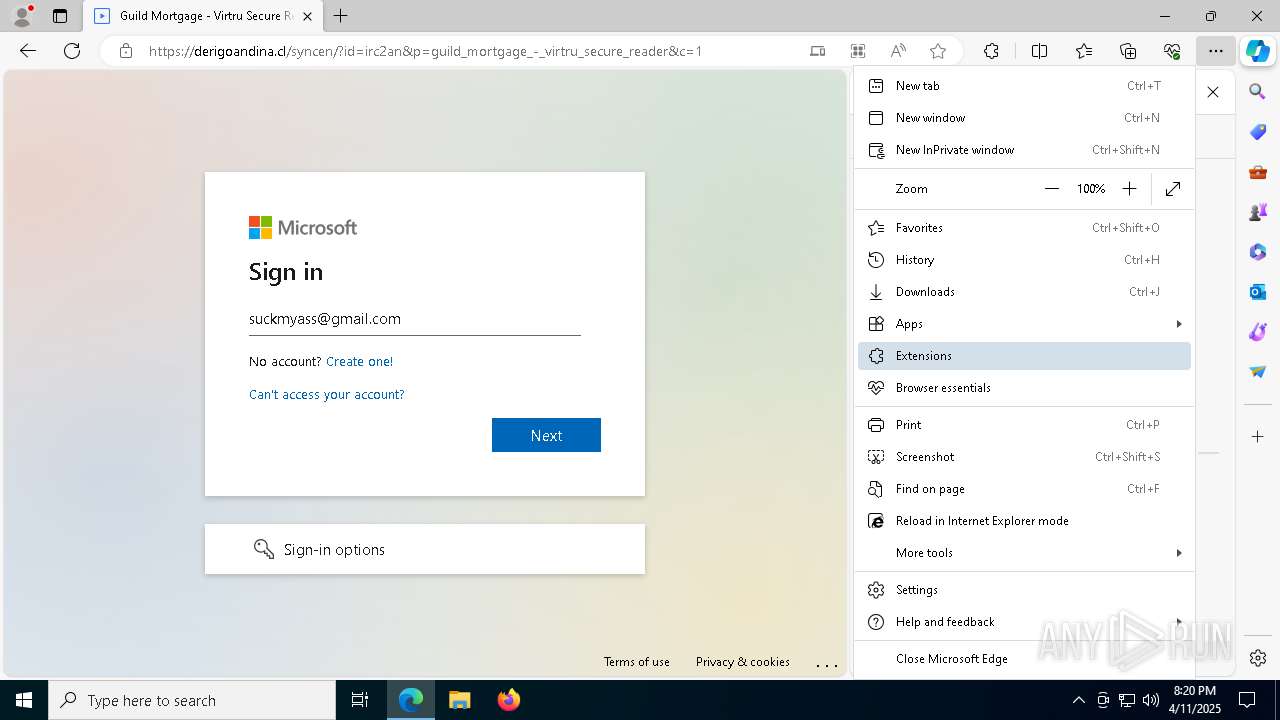The image size is (1280, 720).
Task: View site information lock icon
Action: (126, 51)
